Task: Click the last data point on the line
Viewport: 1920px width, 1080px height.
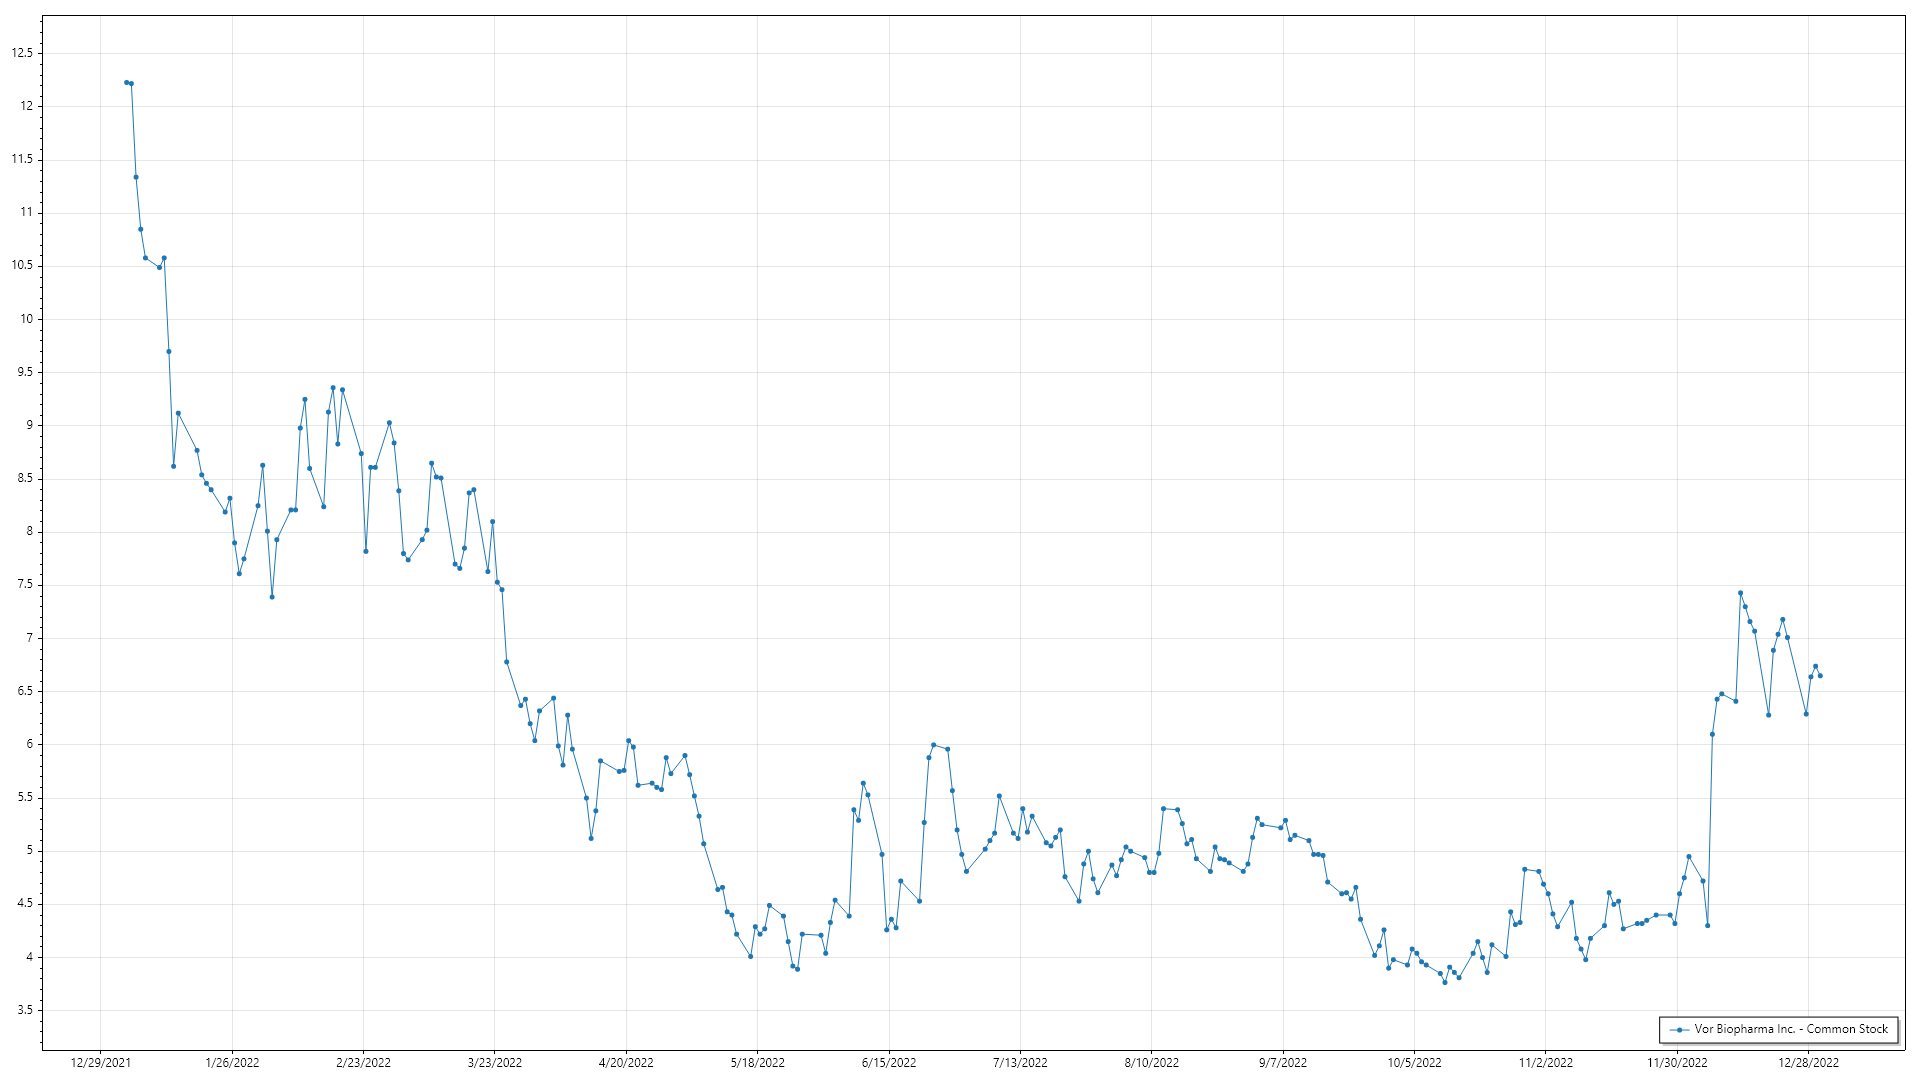Action: [x=1820, y=676]
